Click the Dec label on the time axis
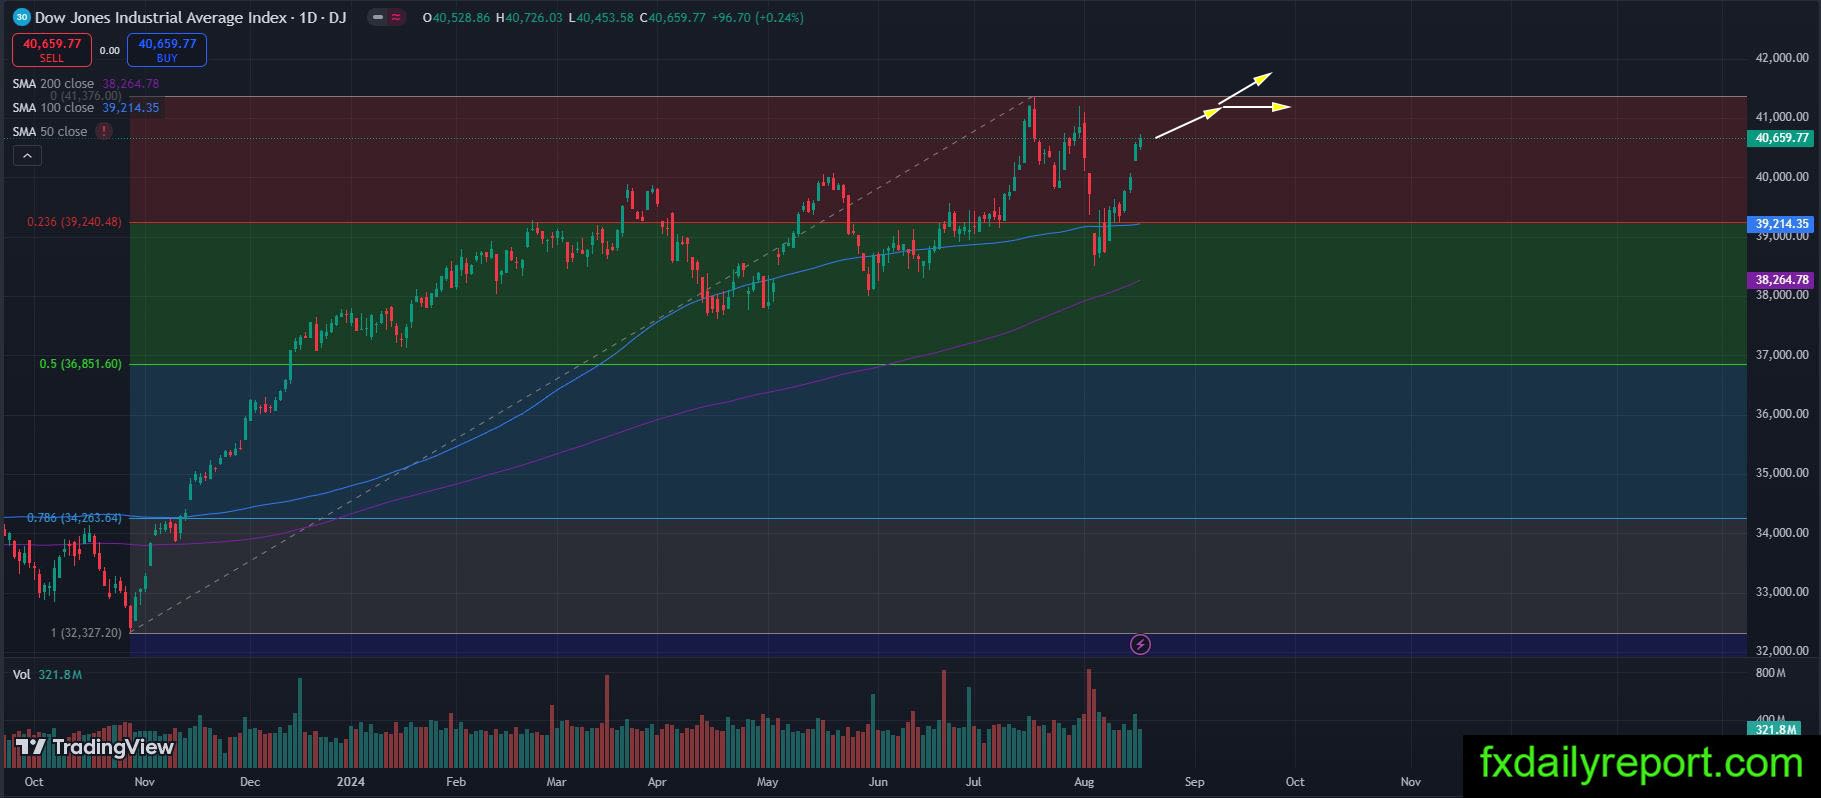Viewport: 1821px width, 798px height. 250,782
